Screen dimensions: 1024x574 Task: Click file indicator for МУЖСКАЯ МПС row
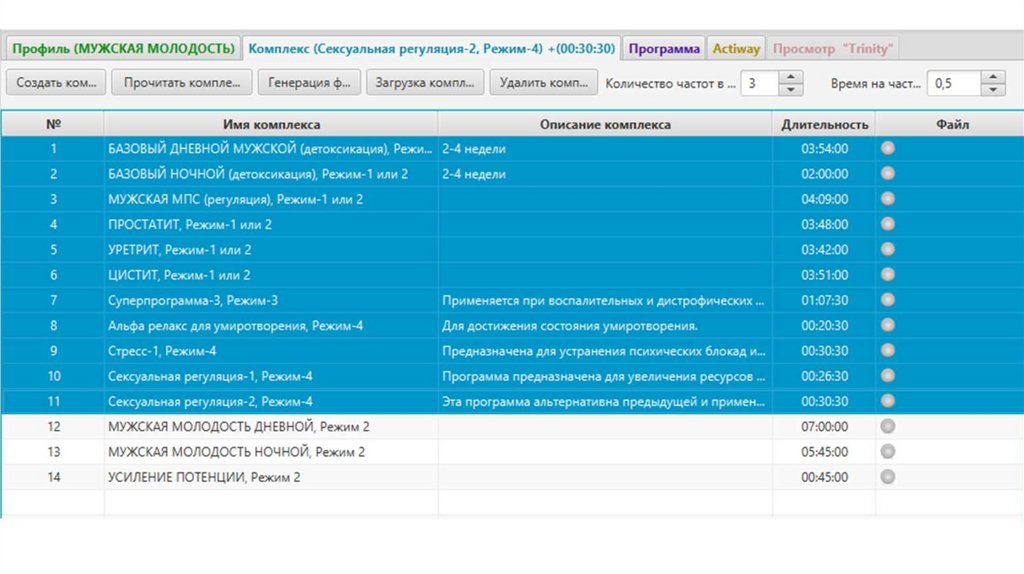888,199
